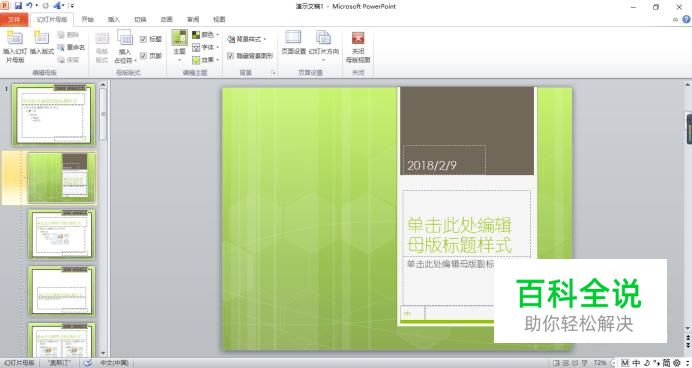Click the IME 中 language mode icon
This screenshot has height=368, width=692.
coord(636,363)
